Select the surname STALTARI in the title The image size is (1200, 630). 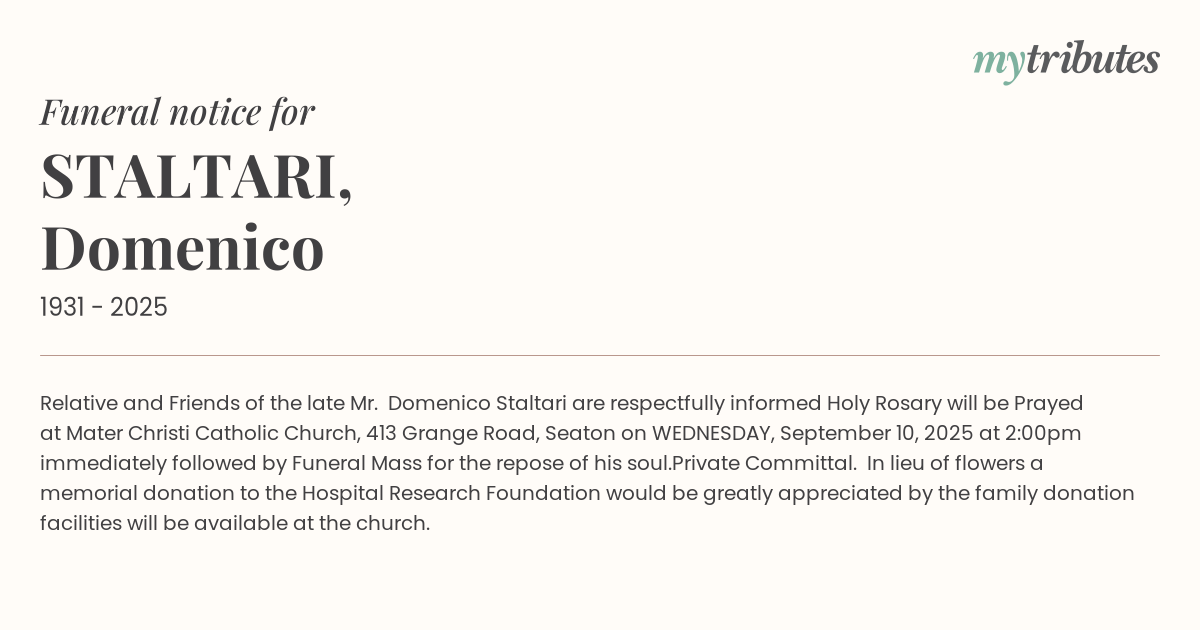tap(190, 176)
